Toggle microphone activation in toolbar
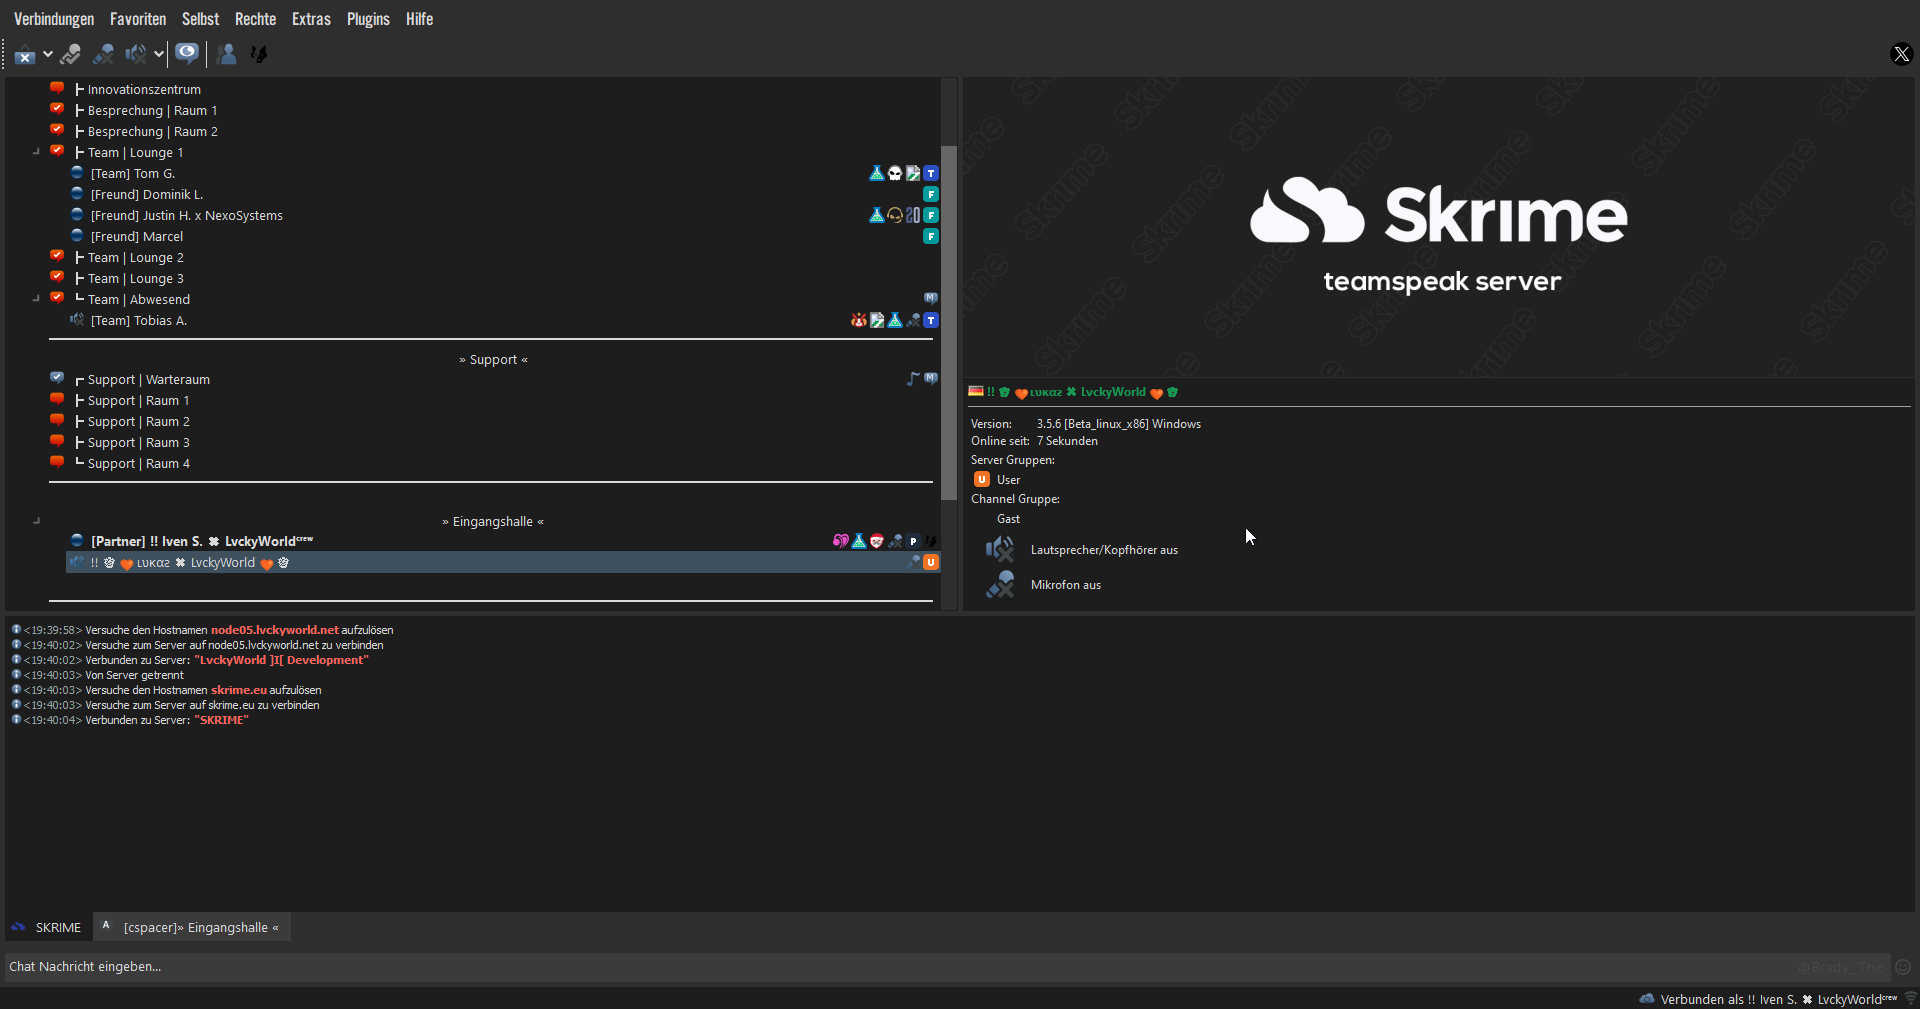 pos(71,54)
